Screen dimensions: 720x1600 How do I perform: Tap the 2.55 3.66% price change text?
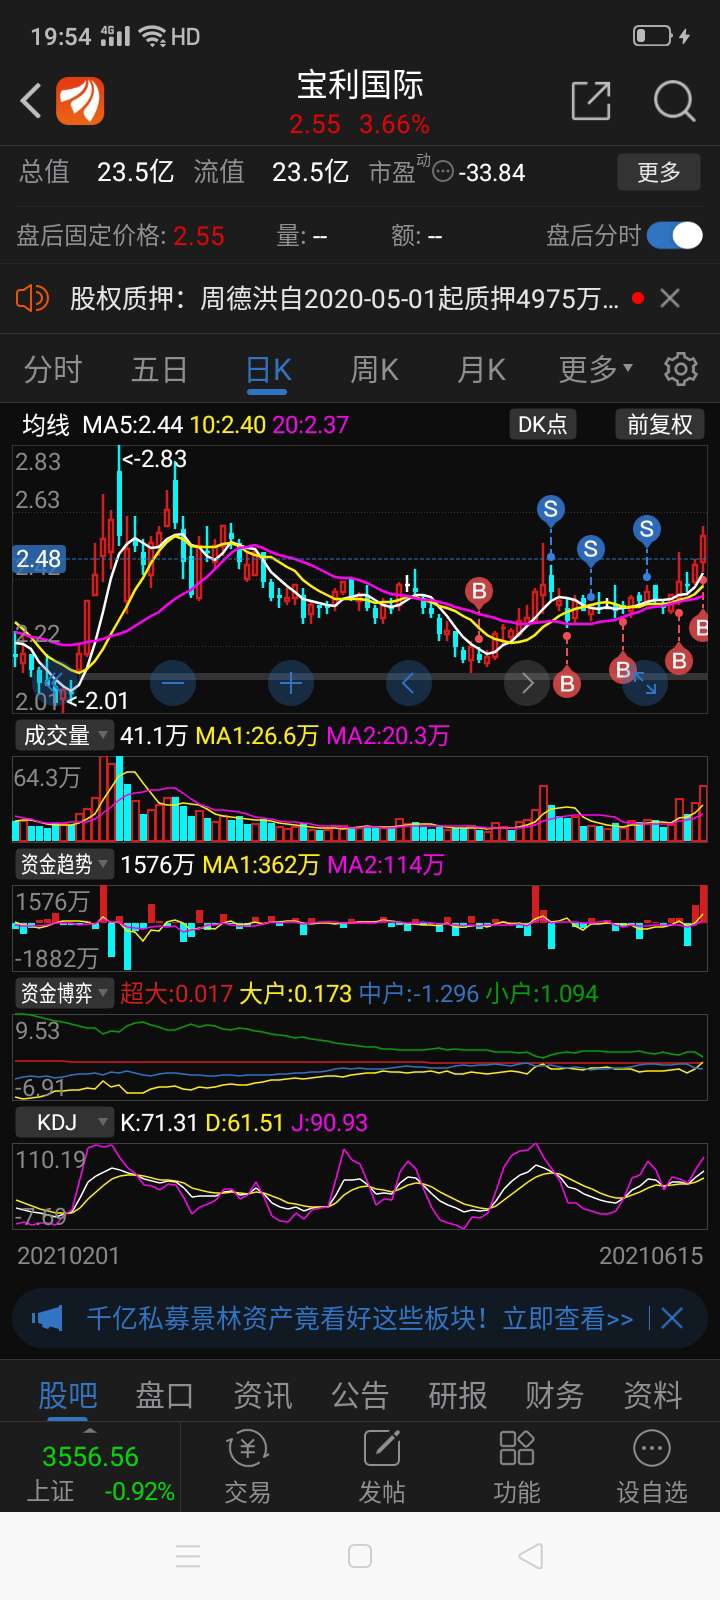click(360, 124)
